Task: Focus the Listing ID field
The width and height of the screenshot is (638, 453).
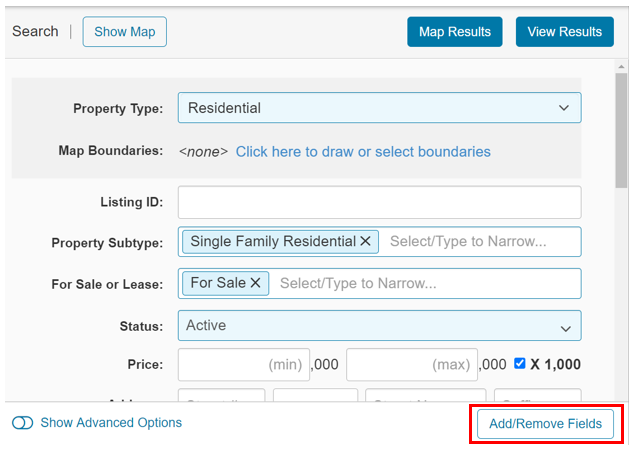Action: tap(379, 202)
